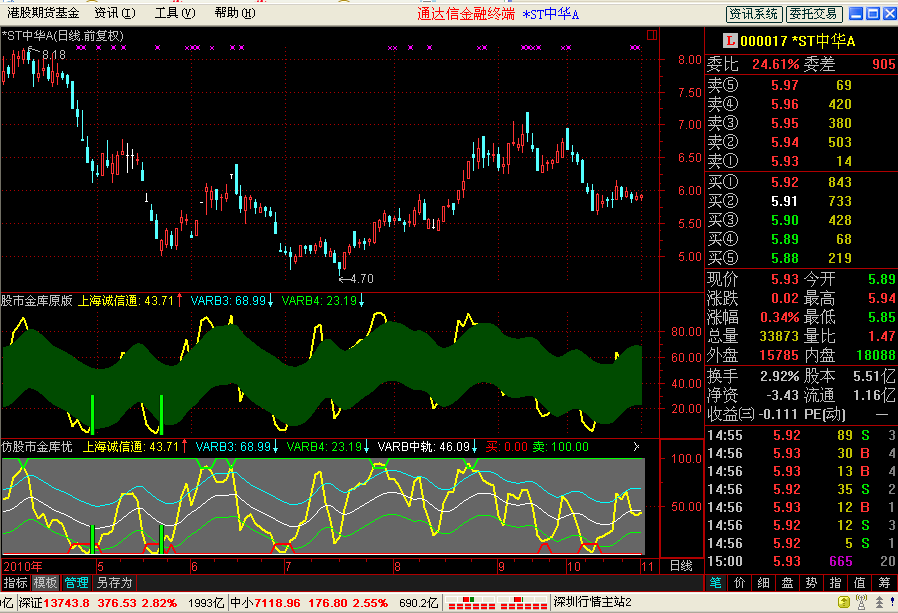
Task: Click the 股市金库原版 indicator name
Action: [37, 300]
